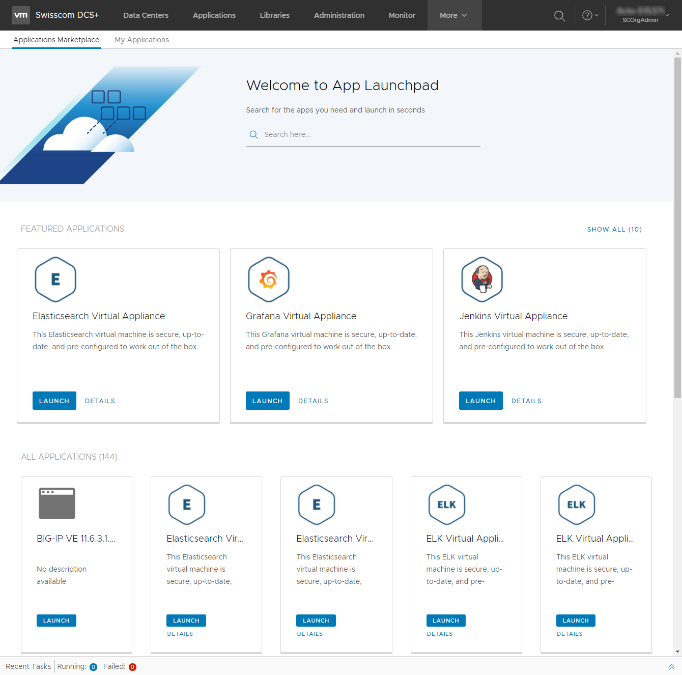Open the Monitor section

tap(401, 15)
